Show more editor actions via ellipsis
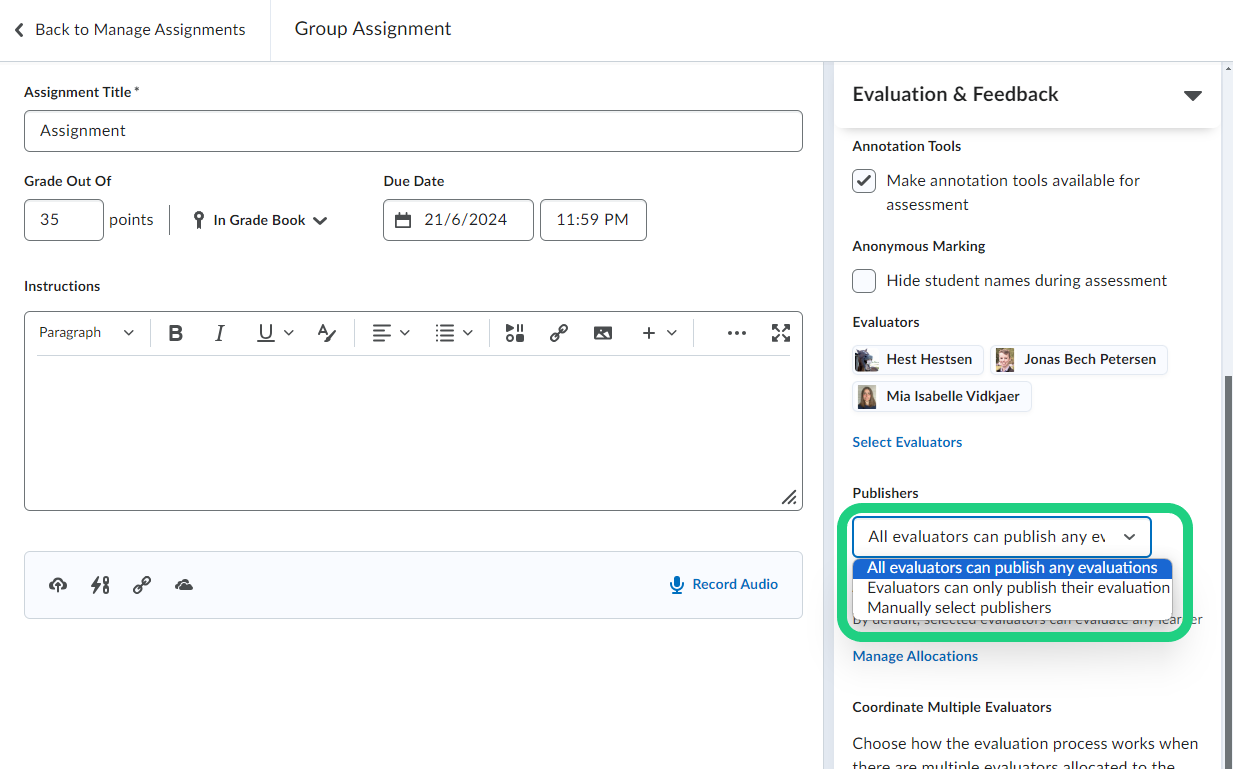This screenshot has width=1233, height=769. click(x=737, y=332)
